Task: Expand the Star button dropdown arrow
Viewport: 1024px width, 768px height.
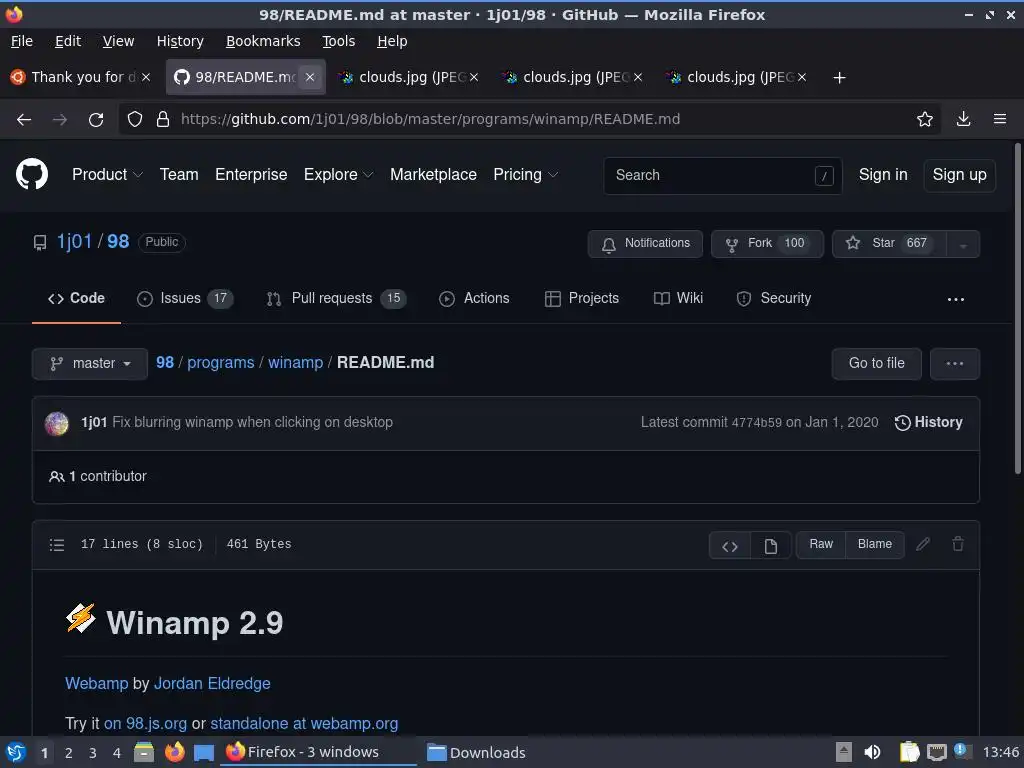Action: coord(963,244)
